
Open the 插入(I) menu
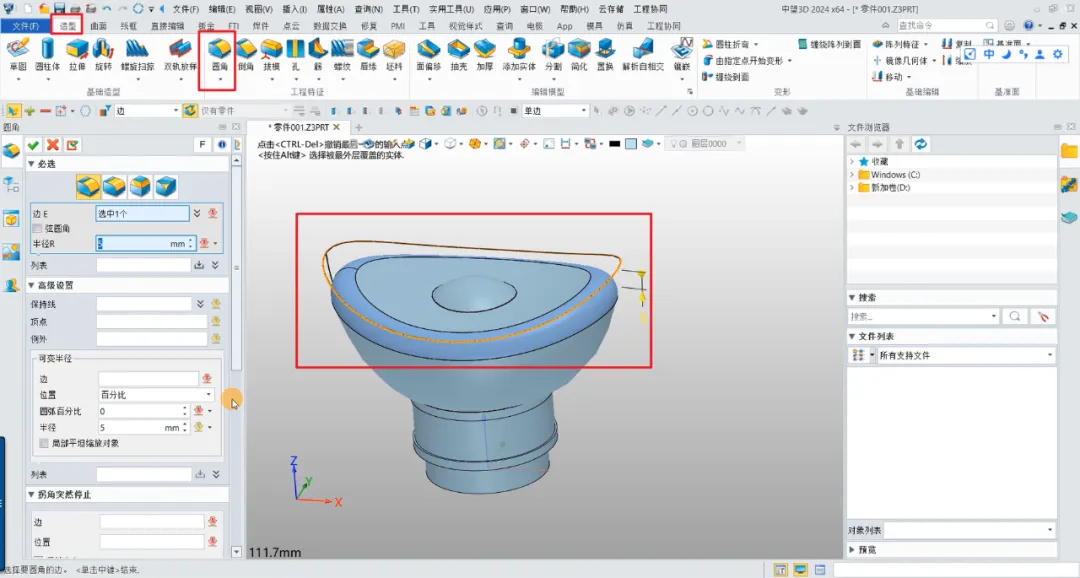pos(294,8)
